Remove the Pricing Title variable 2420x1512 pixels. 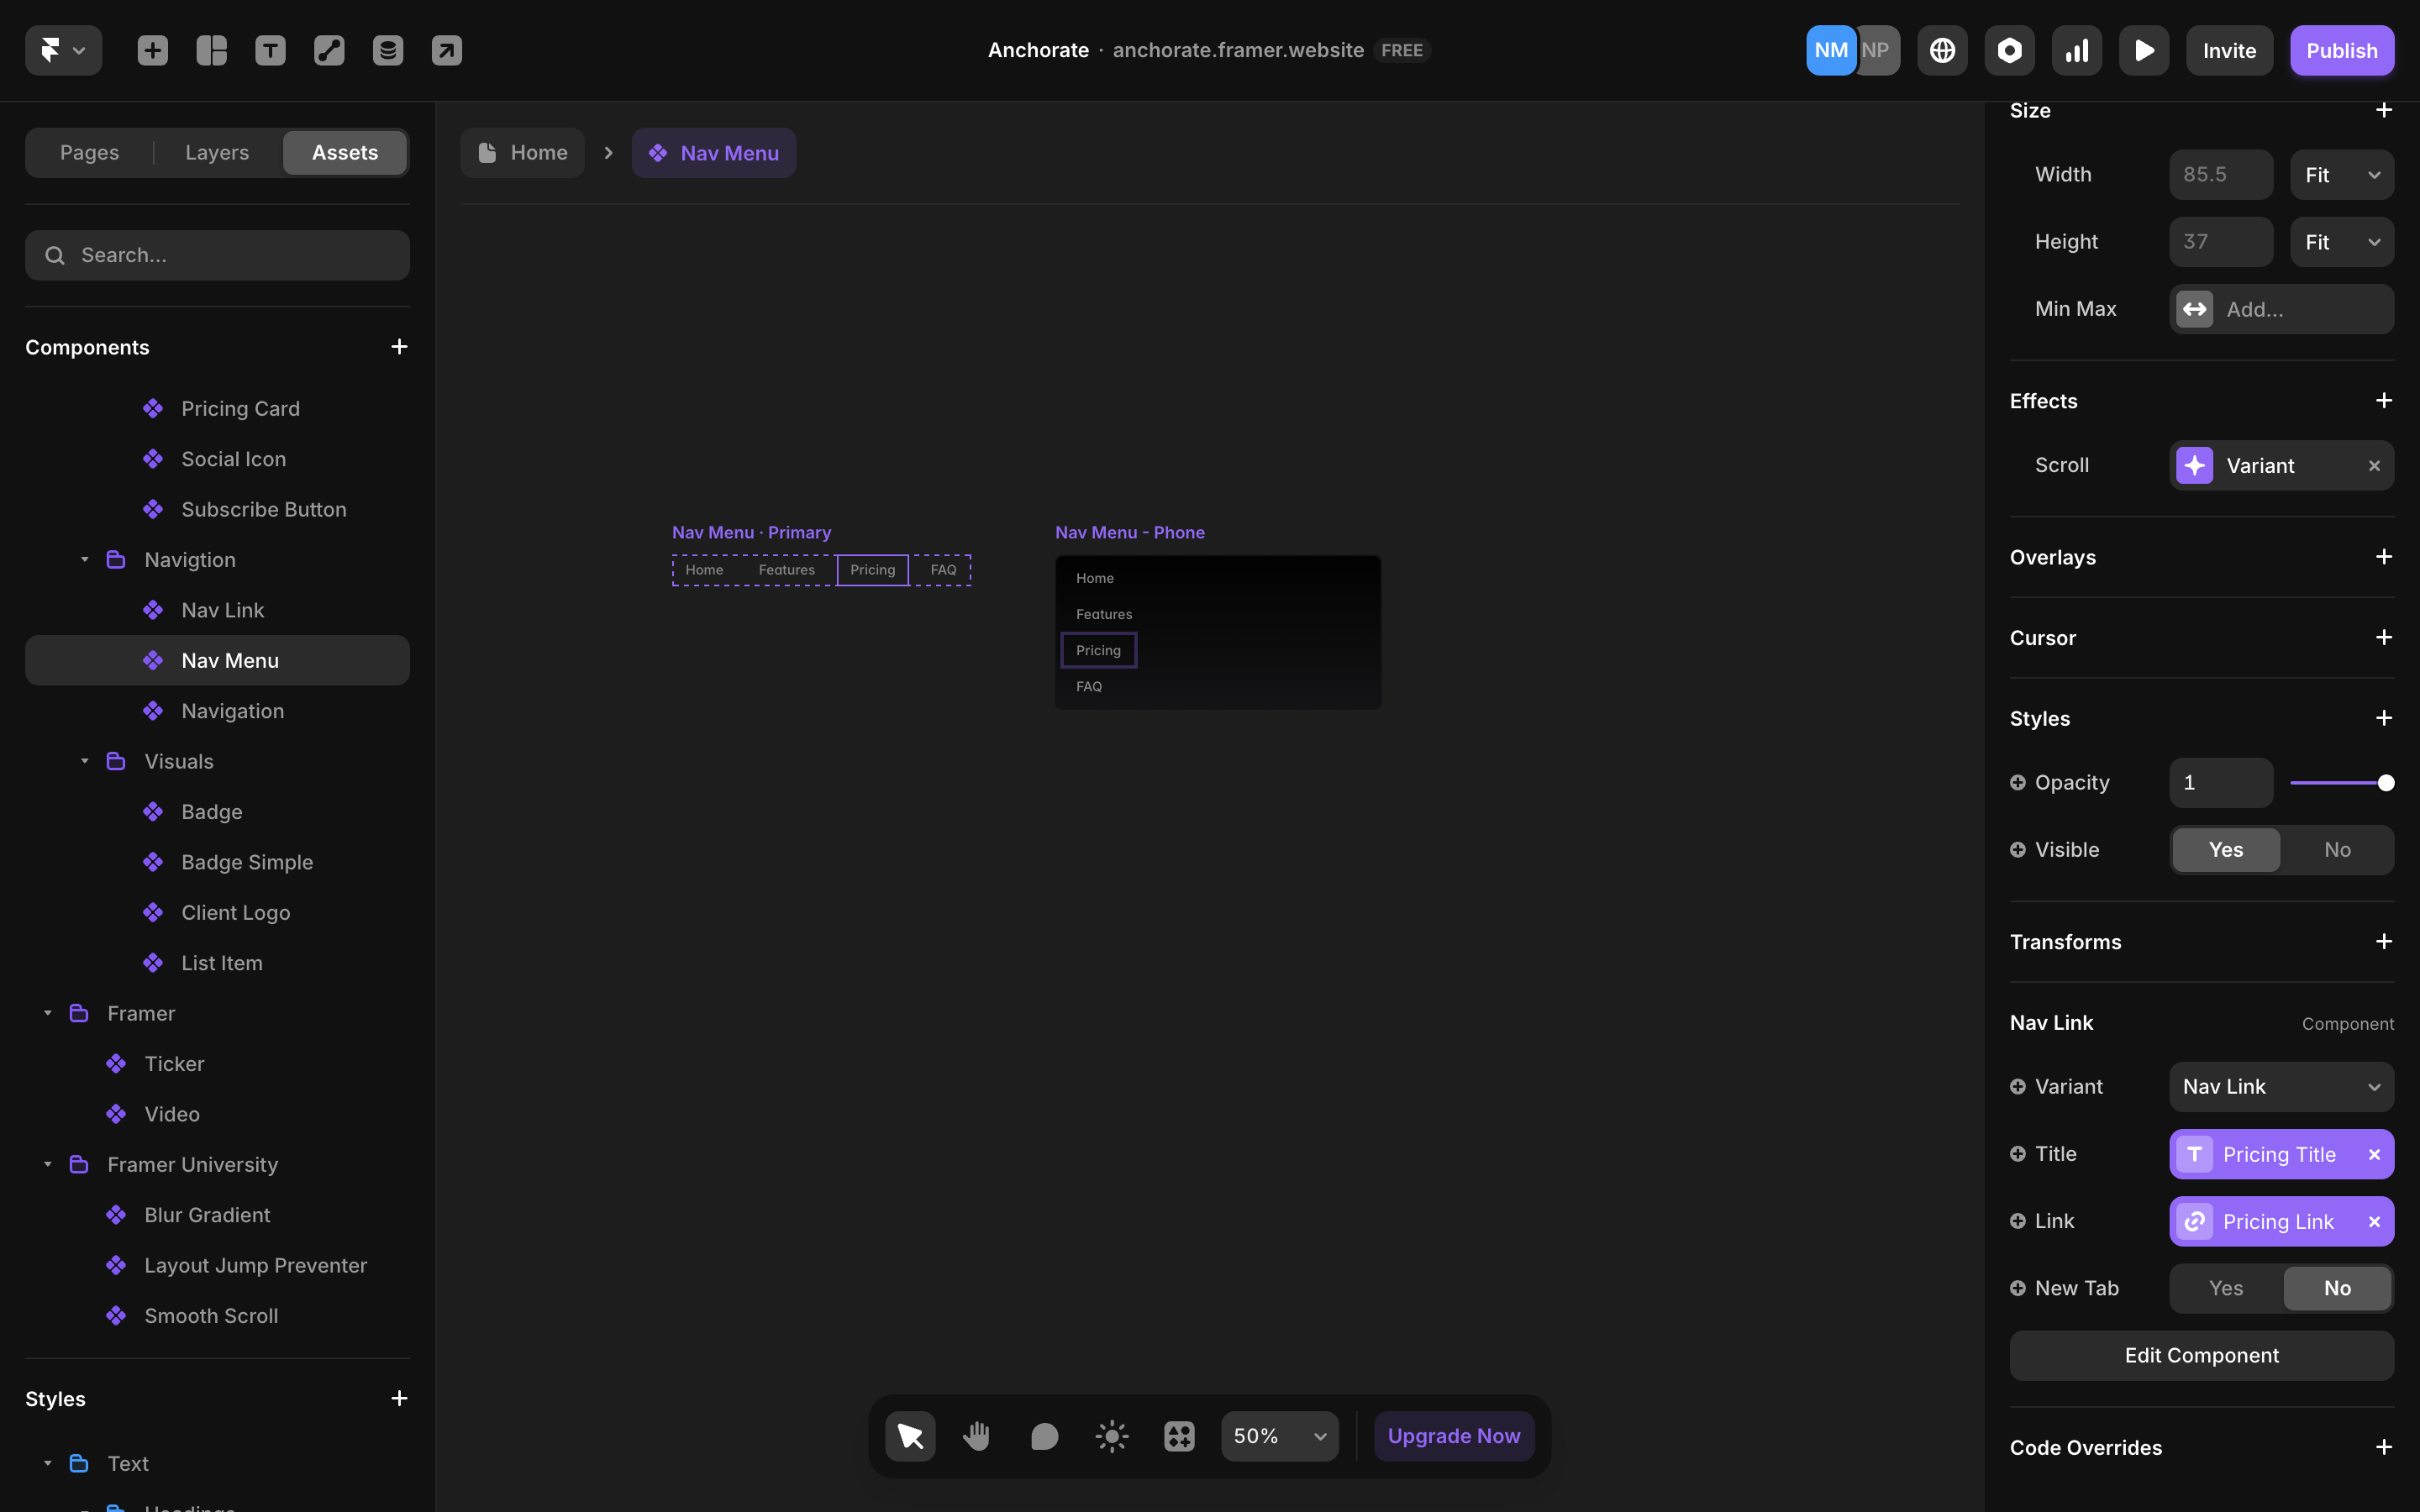click(x=2374, y=1154)
